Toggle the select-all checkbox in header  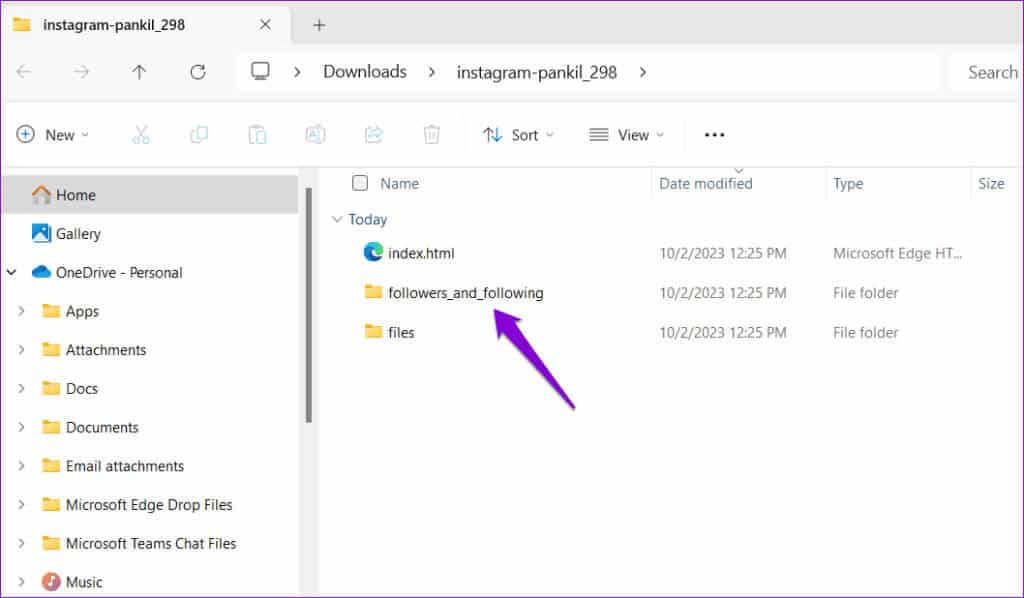tap(360, 183)
